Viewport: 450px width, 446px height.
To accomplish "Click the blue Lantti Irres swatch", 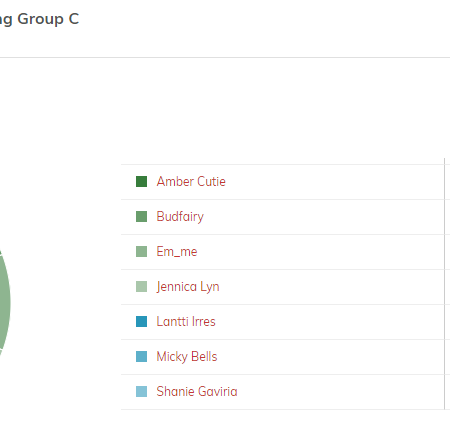I will (x=141, y=322).
